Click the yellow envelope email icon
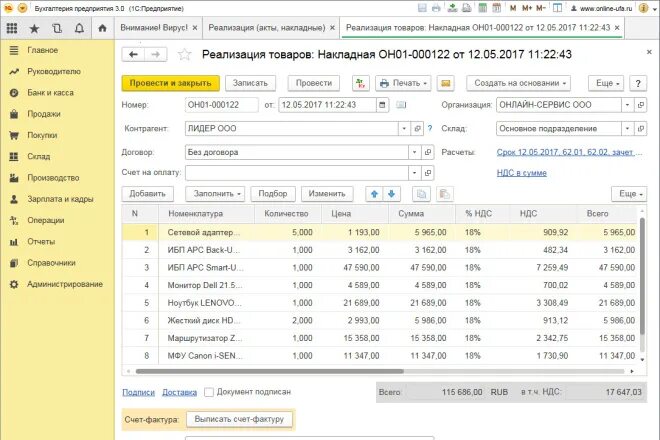The height and width of the screenshot is (440, 660). [x=446, y=83]
